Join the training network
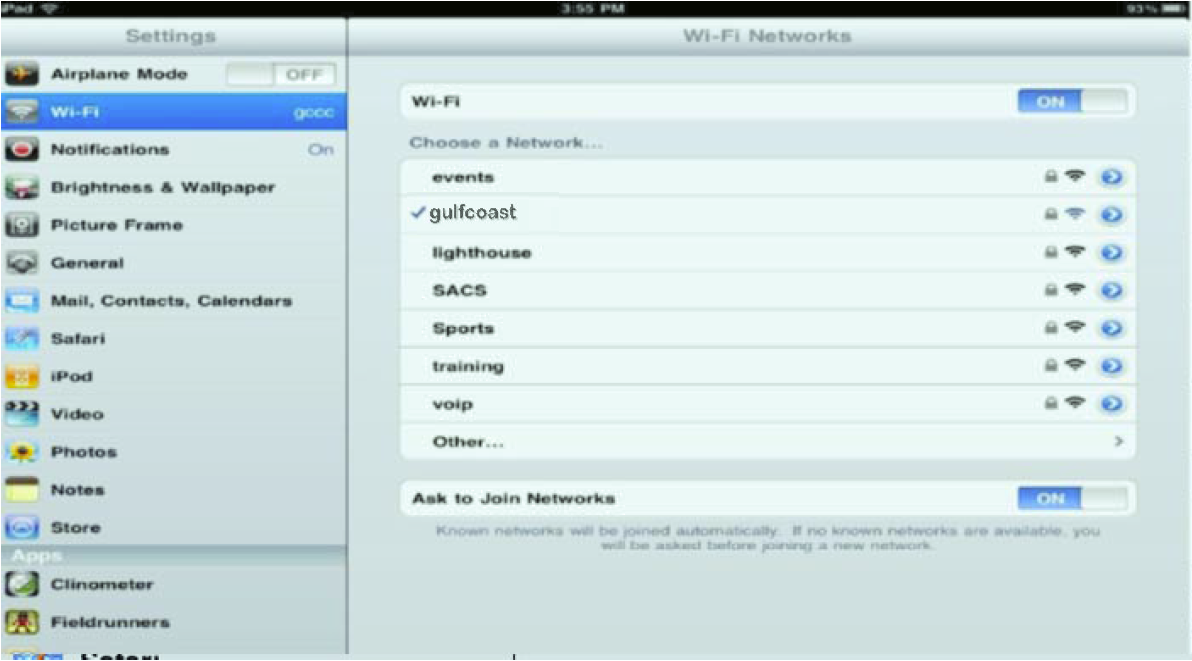 (x=768, y=366)
